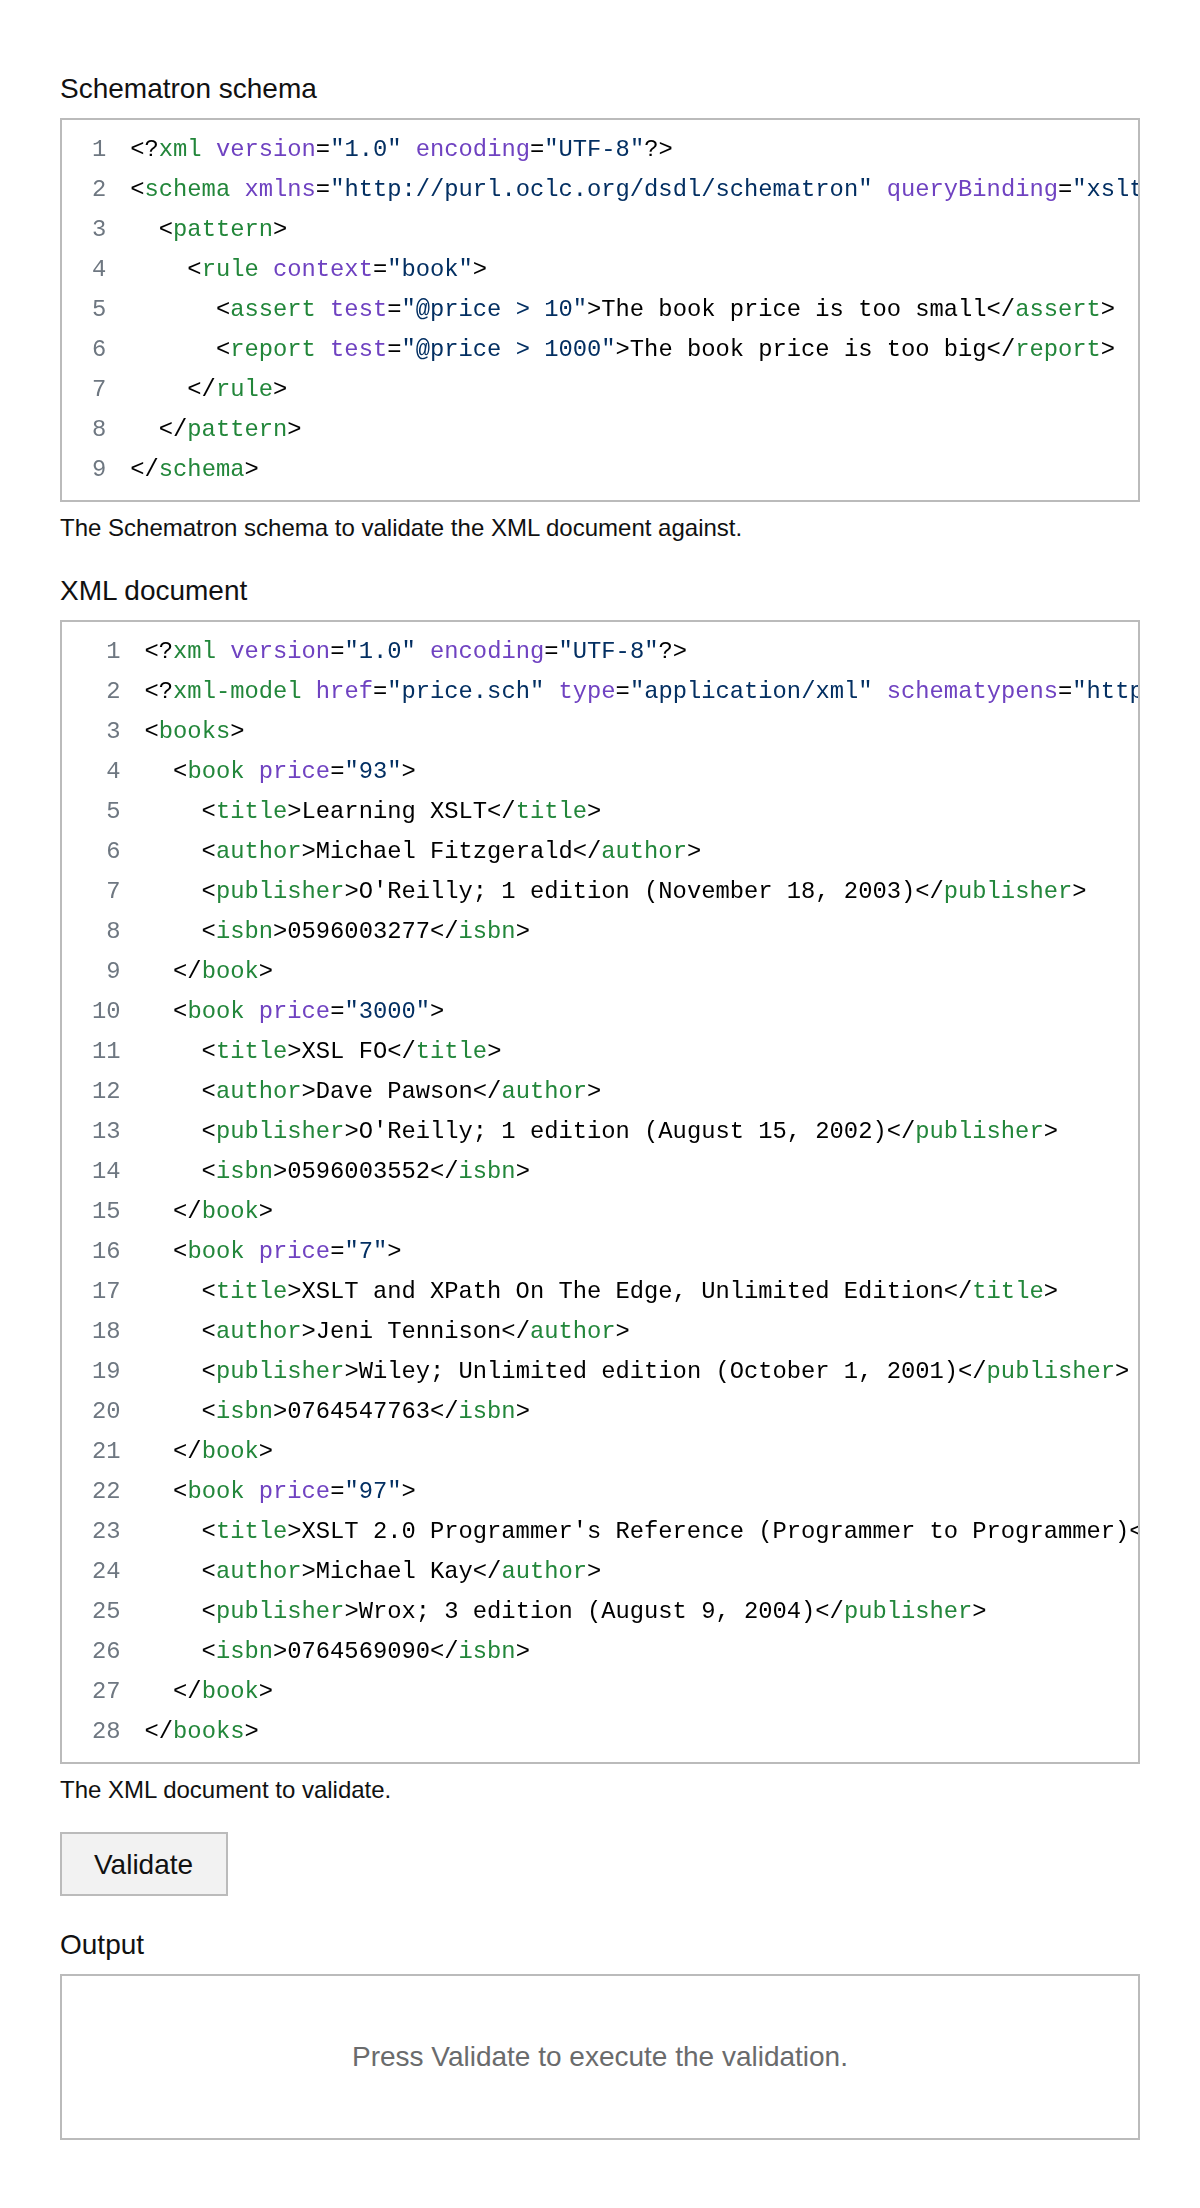
Task: Click the title 'XSLT and XPath On The Edge' line
Action: [x=630, y=1291]
